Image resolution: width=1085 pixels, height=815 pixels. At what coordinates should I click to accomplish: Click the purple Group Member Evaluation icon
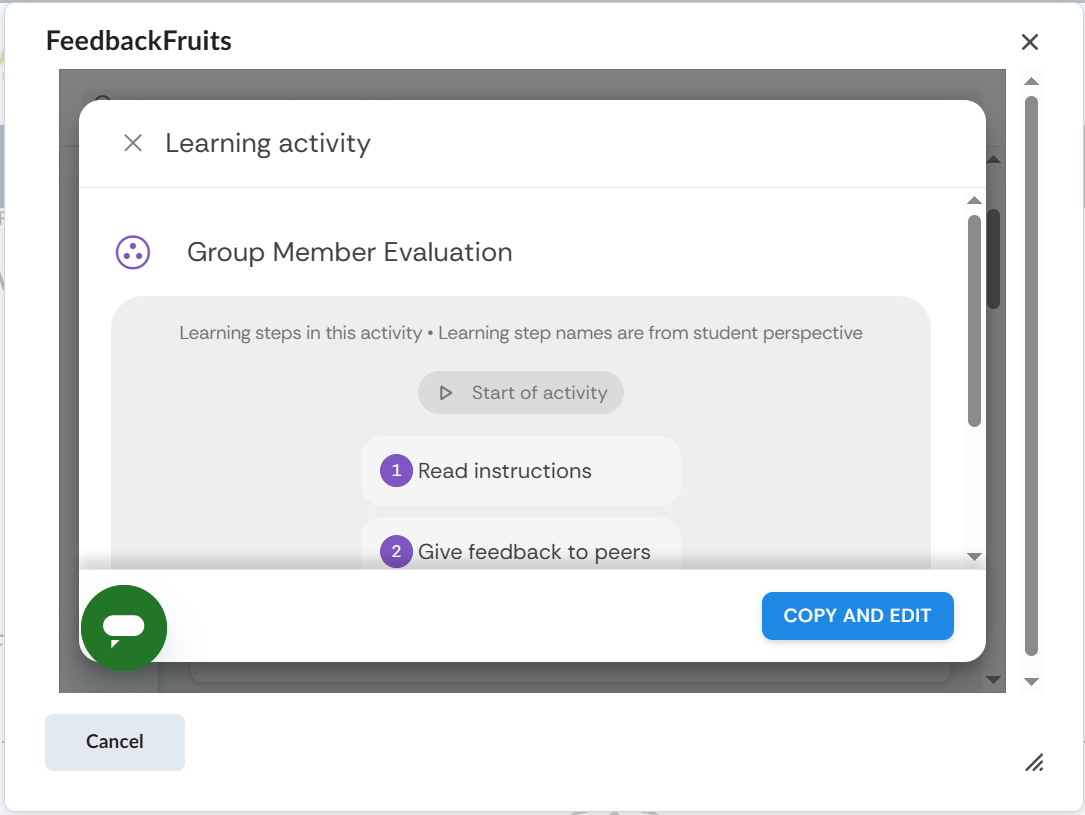[x=133, y=253]
